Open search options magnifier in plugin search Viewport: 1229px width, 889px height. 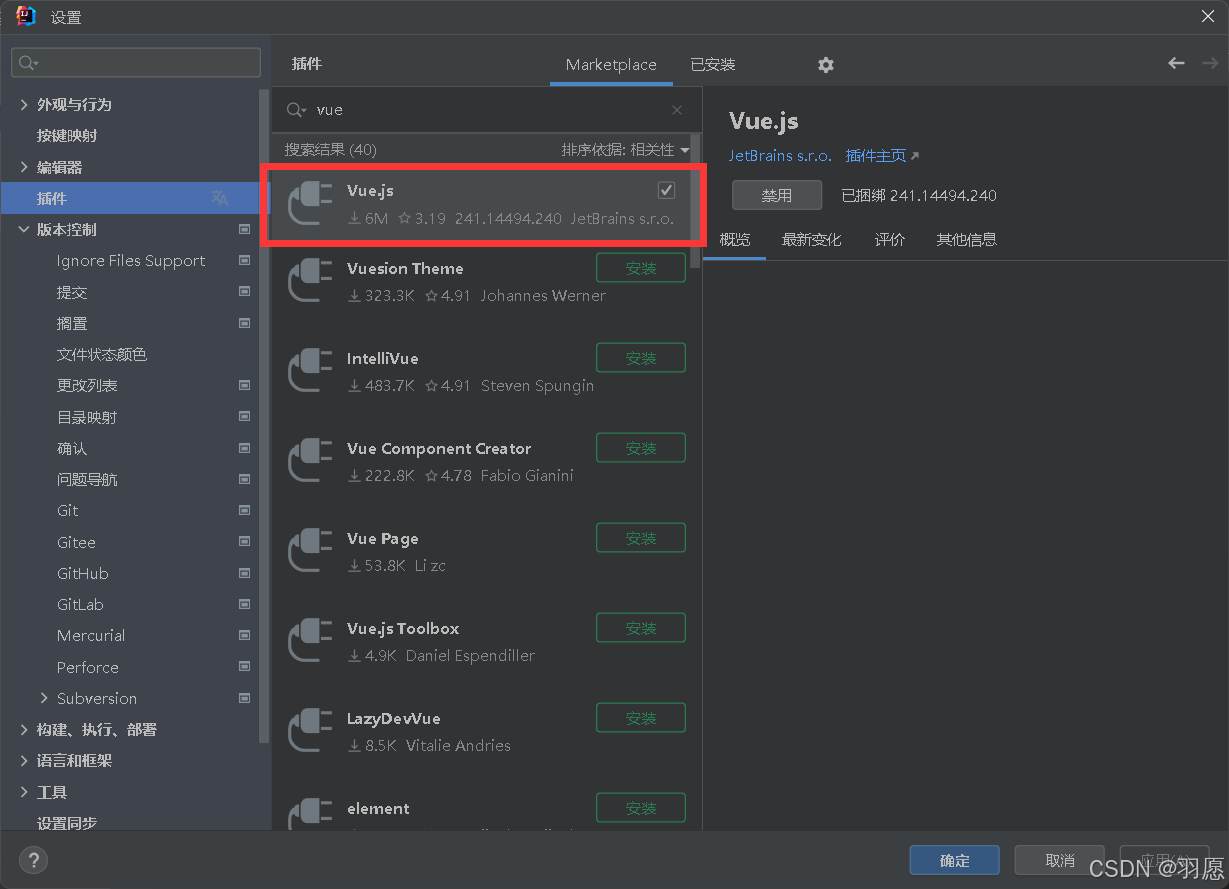point(296,110)
